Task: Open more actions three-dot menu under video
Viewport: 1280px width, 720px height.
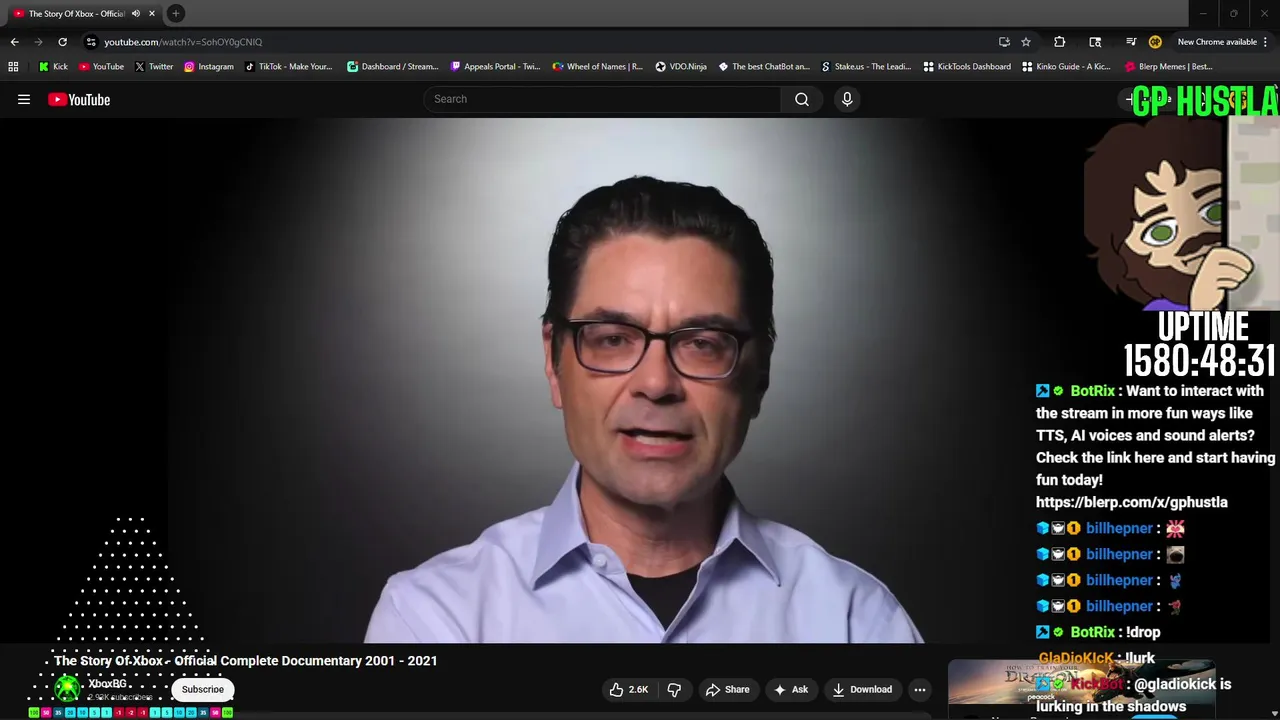Action: click(920, 689)
